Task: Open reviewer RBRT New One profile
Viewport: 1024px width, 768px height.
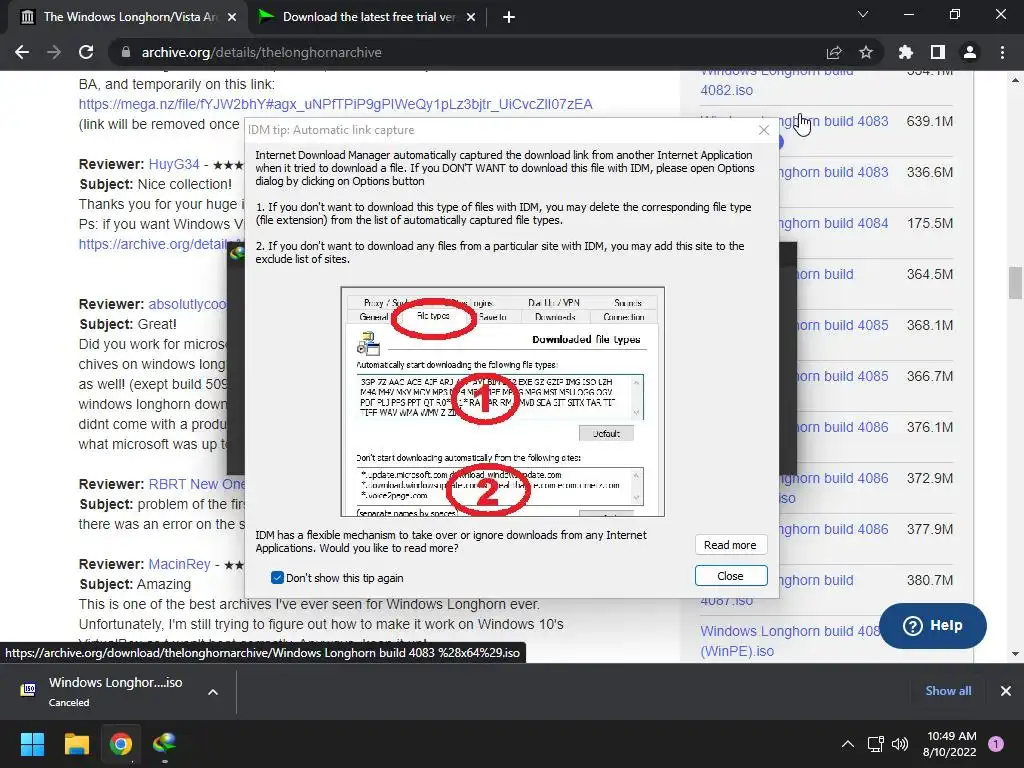Action: click(x=197, y=485)
